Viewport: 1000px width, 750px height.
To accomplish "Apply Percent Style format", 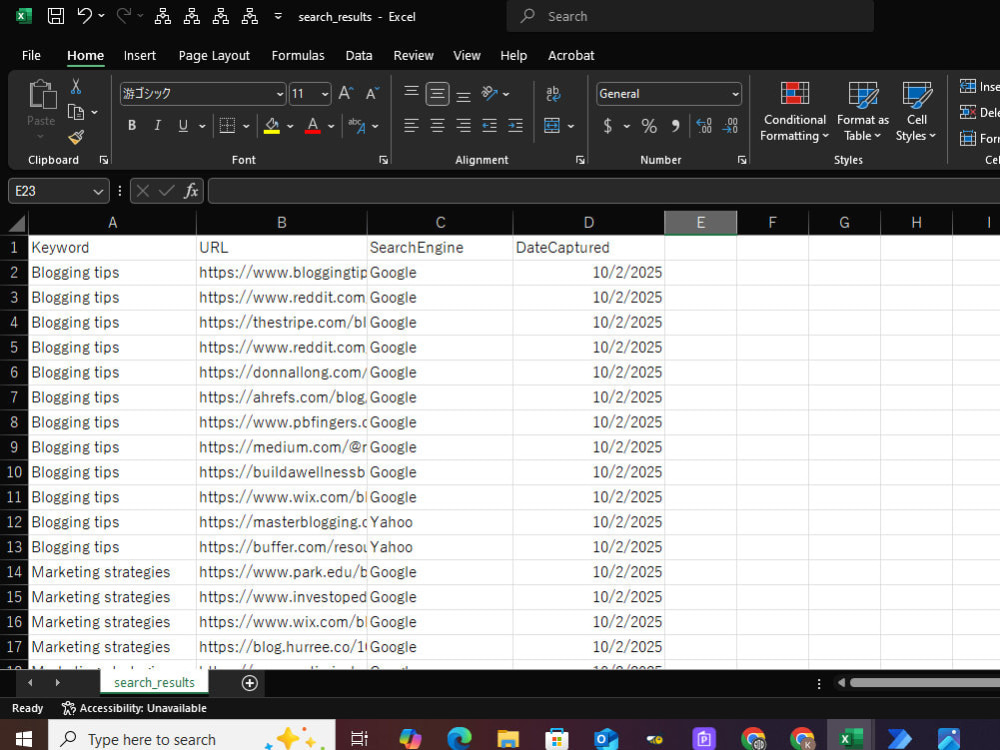I will (649, 126).
